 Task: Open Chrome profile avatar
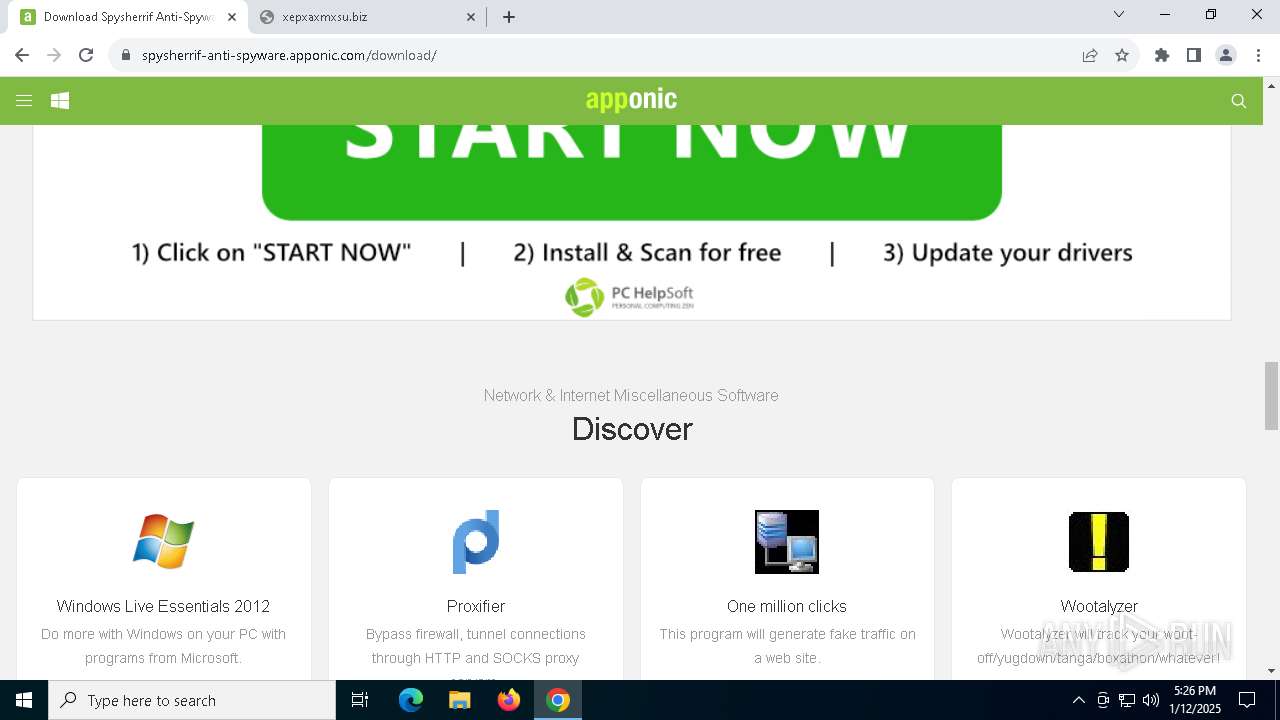point(1226,55)
